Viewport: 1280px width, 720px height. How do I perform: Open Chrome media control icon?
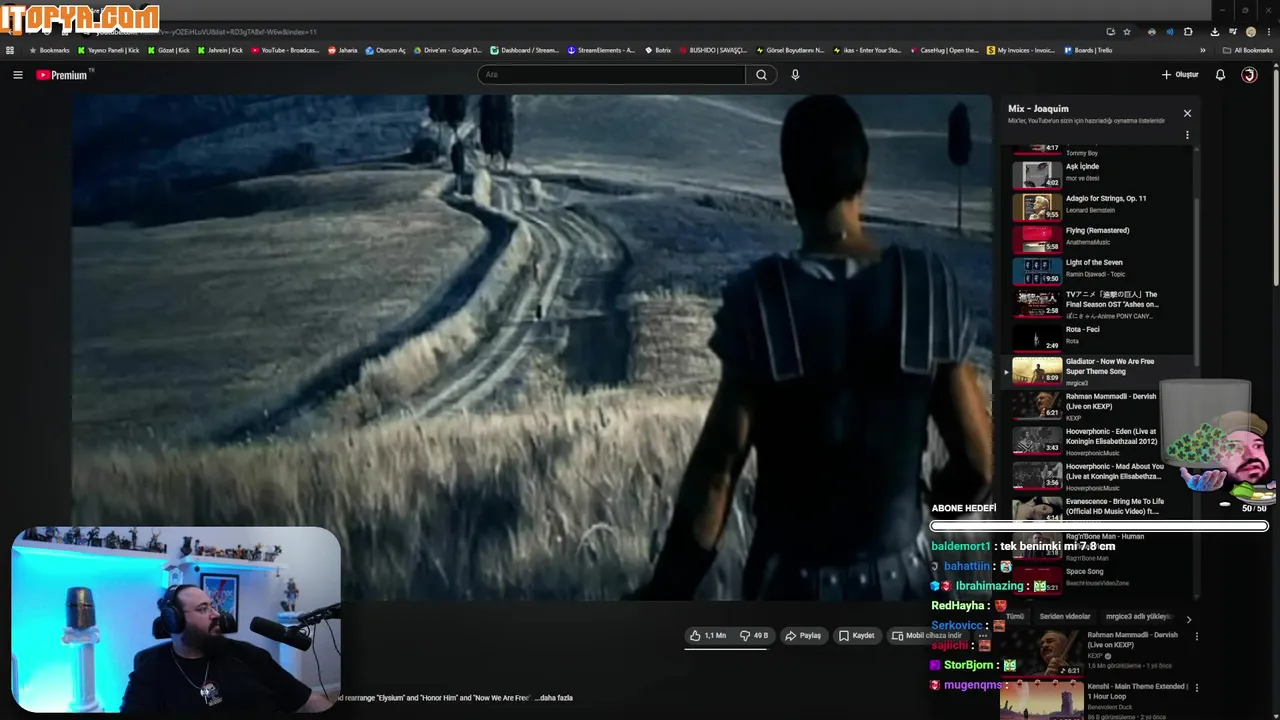click(x=1232, y=32)
